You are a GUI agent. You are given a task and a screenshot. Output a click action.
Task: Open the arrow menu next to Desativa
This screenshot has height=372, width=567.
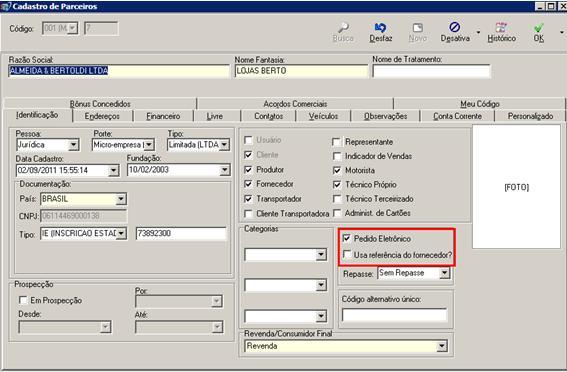[x=478, y=32]
